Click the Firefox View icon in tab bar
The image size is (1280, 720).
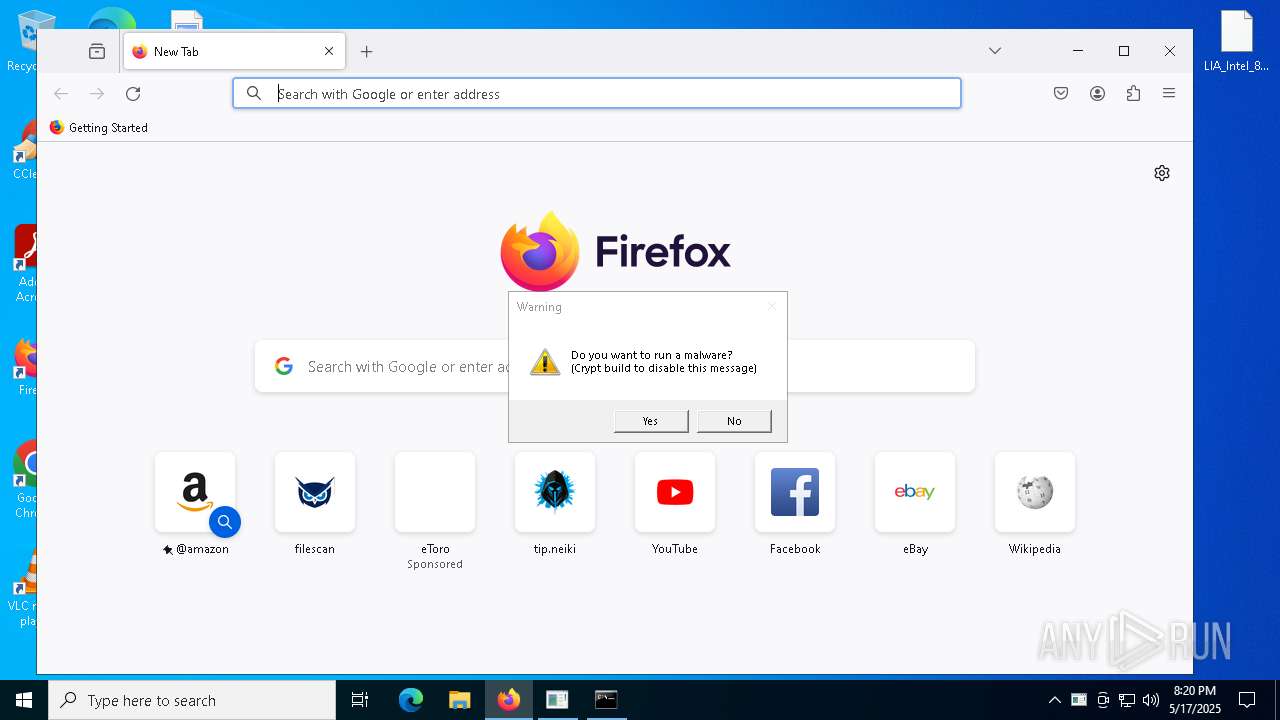pyautogui.click(x=97, y=51)
